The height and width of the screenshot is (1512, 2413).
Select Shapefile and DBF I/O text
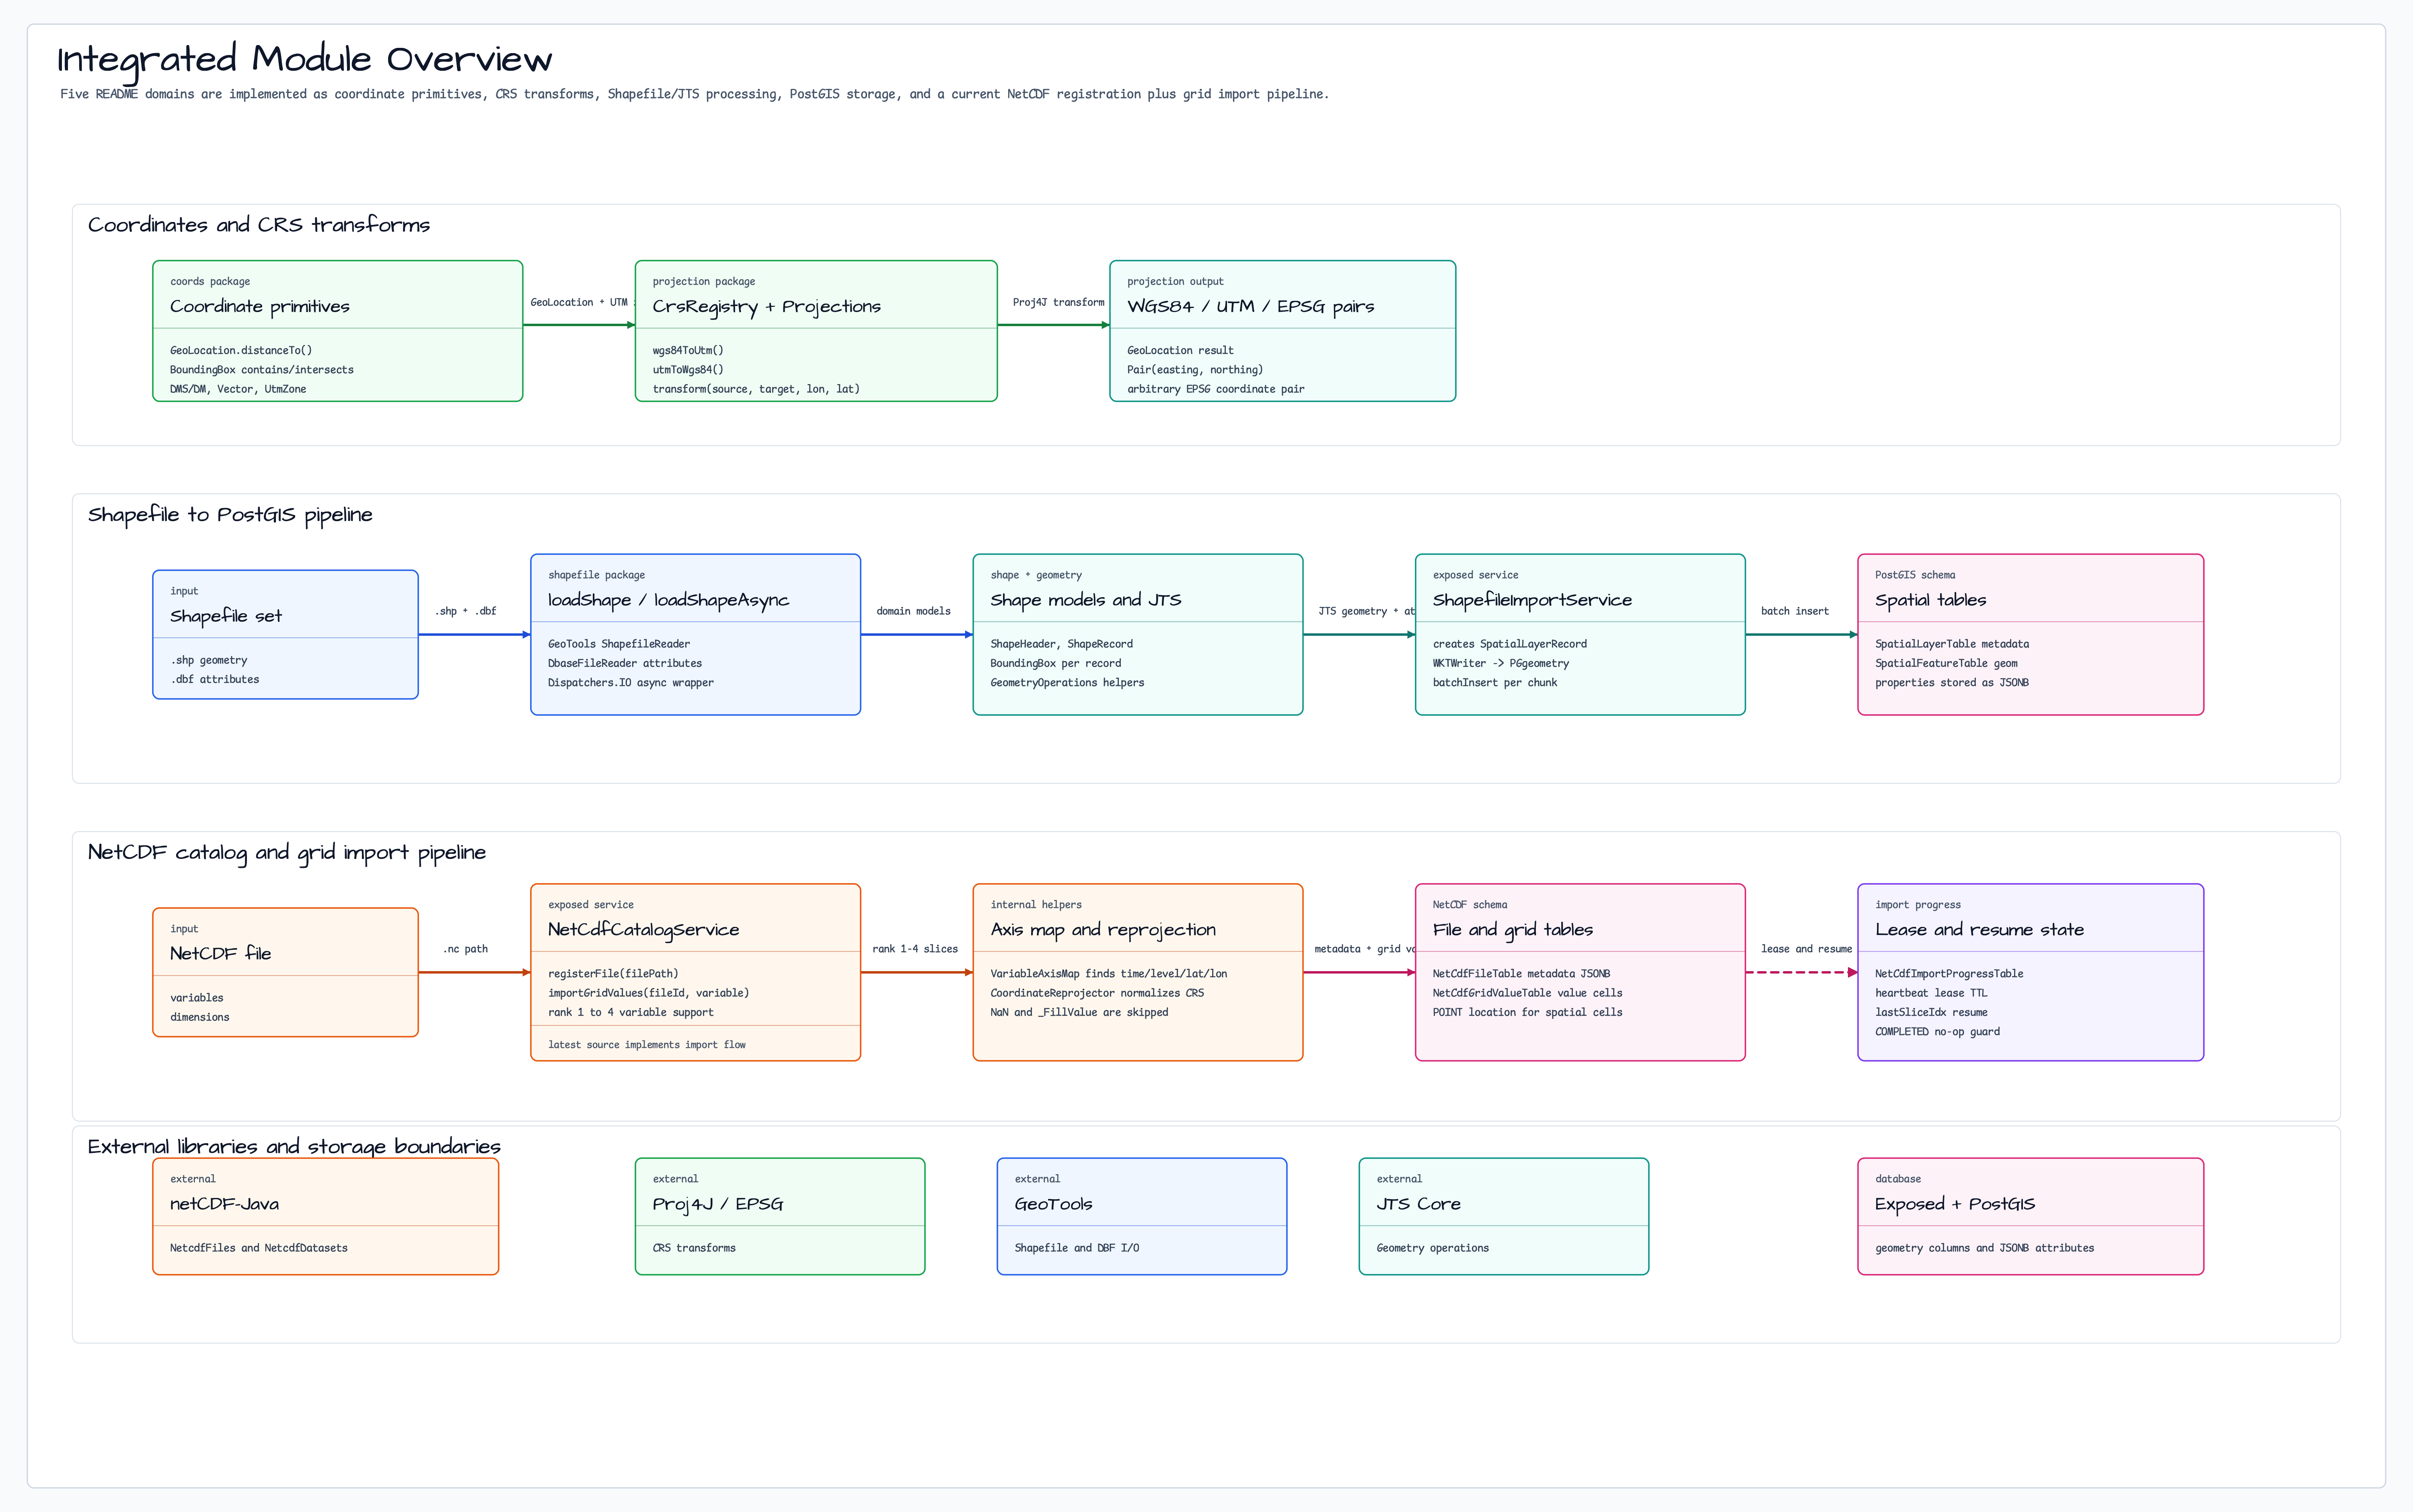1076,1248
